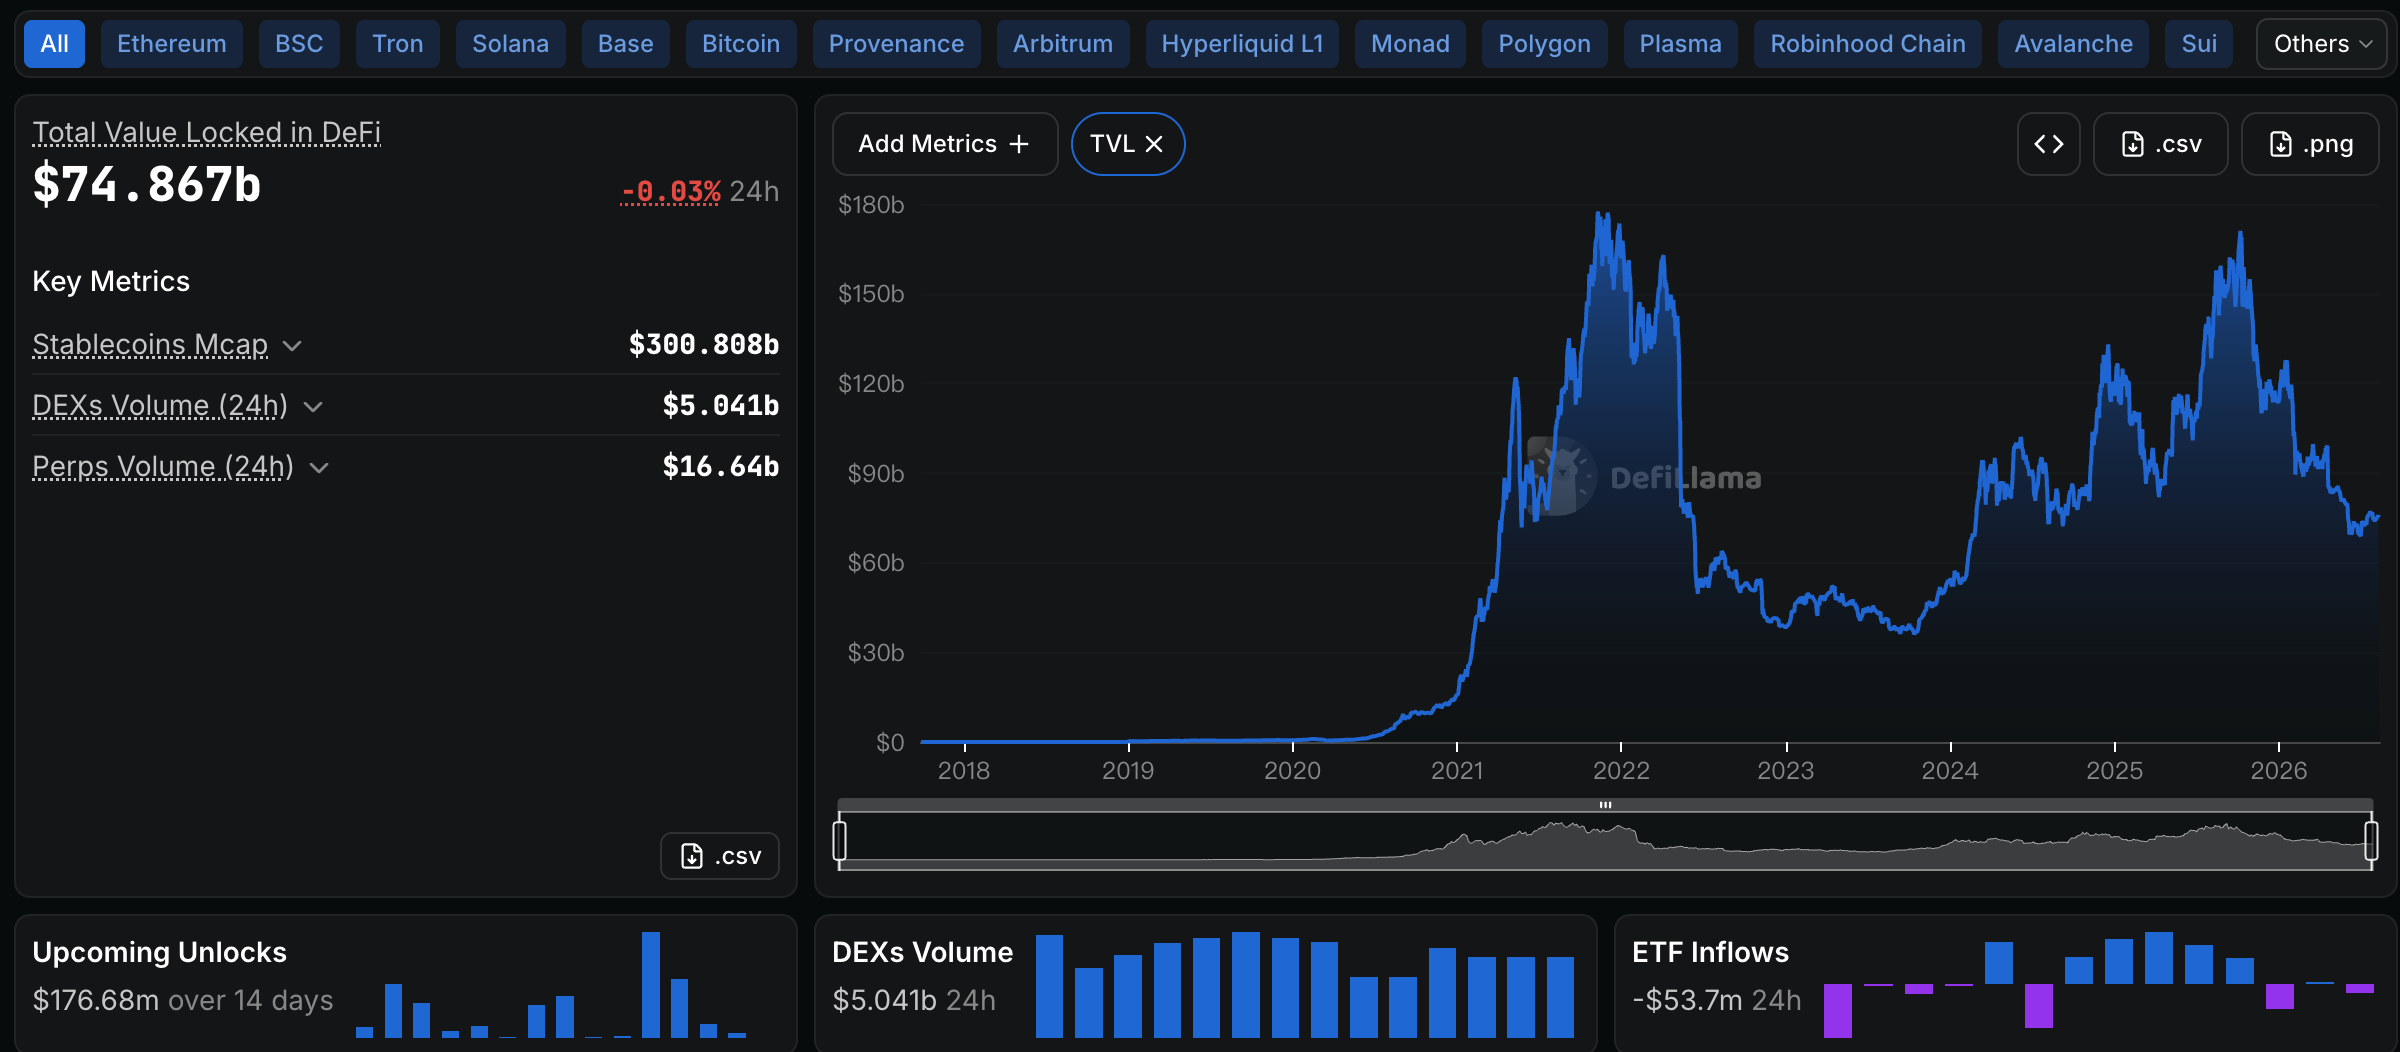Export the chart as .png
Image resolution: width=2400 pixels, height=1052 pixels.
coord(2310,144)
